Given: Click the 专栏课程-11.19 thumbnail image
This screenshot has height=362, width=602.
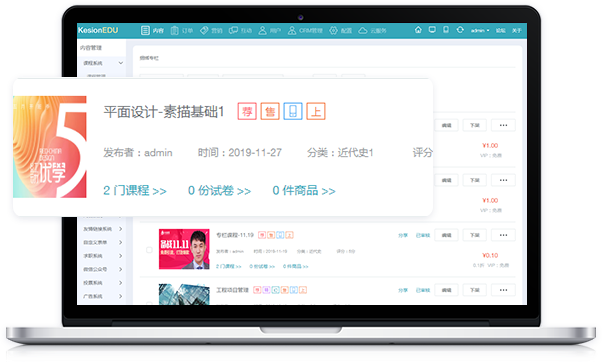Looking at the screenshot, I should coord(184,249).
